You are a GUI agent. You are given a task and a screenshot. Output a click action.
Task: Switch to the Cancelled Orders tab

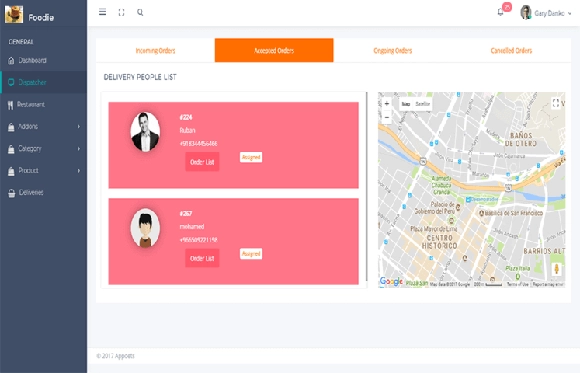click(x=511, y=50)
